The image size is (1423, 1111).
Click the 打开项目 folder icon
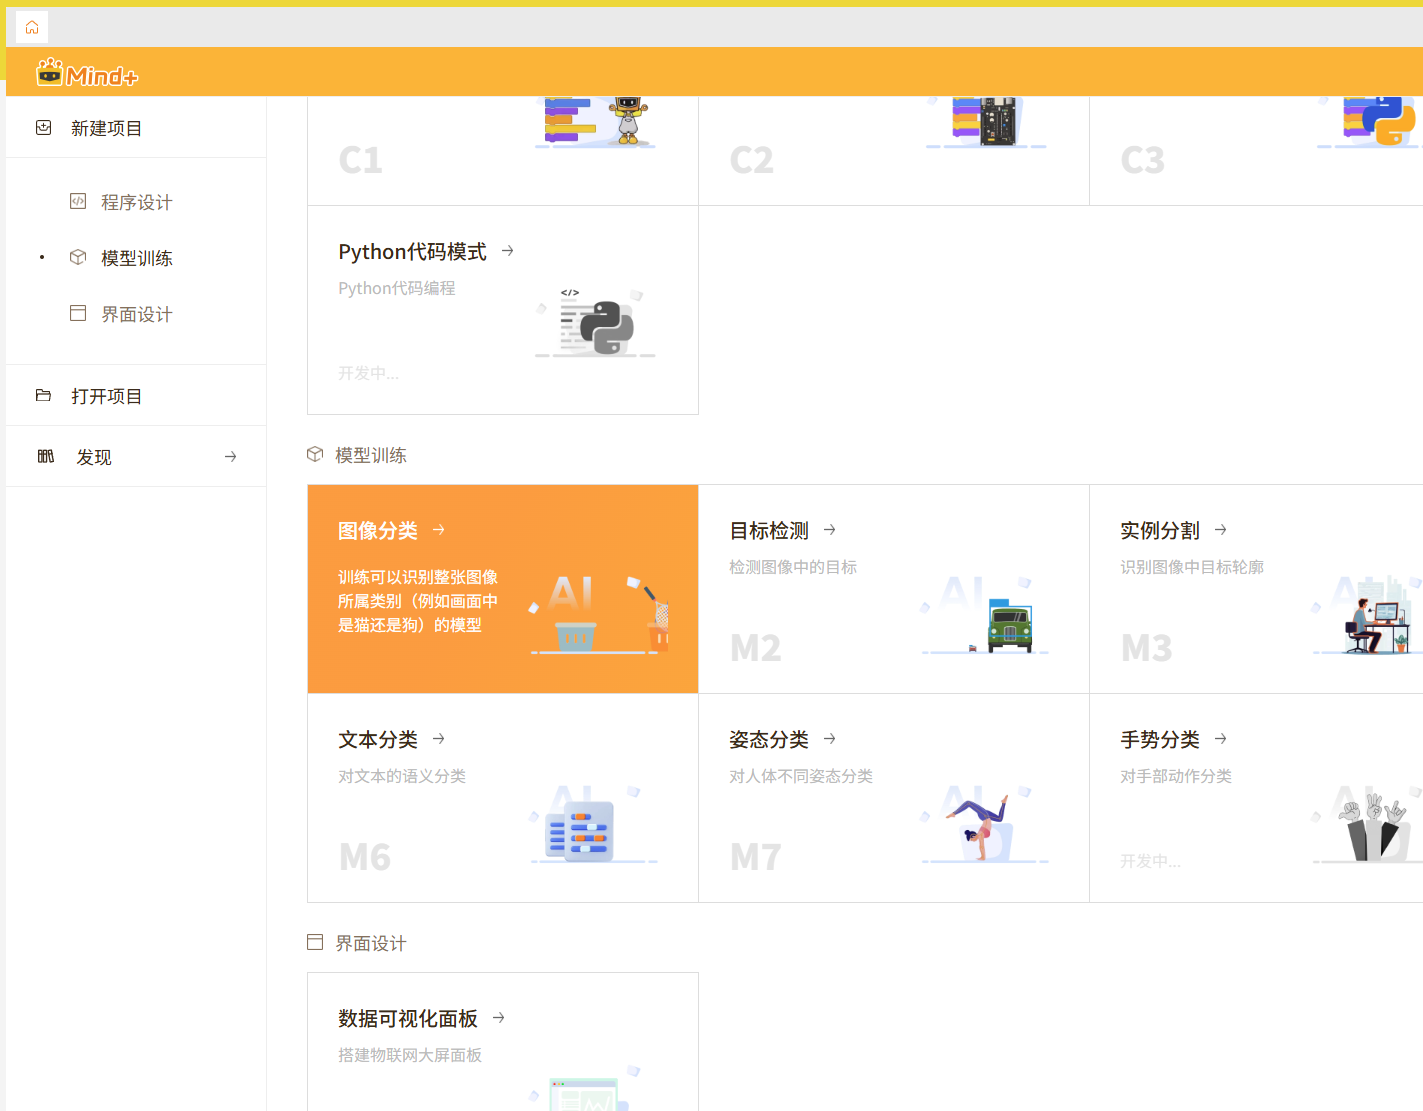(x=44, y=396)
